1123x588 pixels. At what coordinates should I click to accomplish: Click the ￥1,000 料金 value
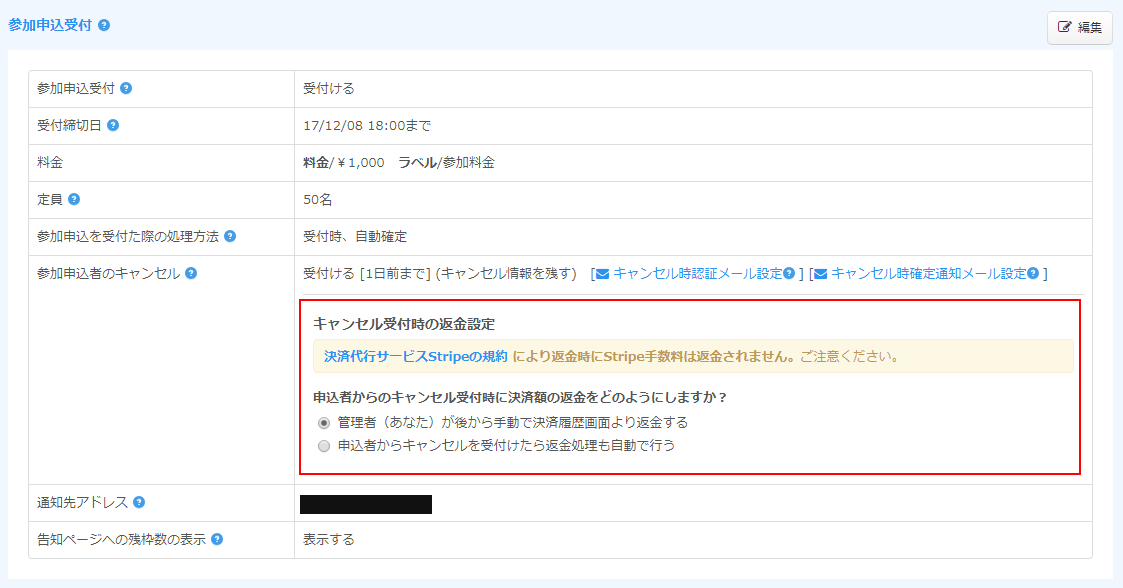(361, 162)
